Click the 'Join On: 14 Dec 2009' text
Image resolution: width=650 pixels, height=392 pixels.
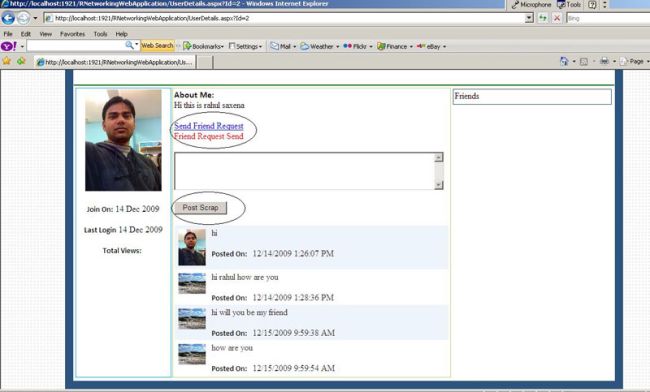[123, 209]
